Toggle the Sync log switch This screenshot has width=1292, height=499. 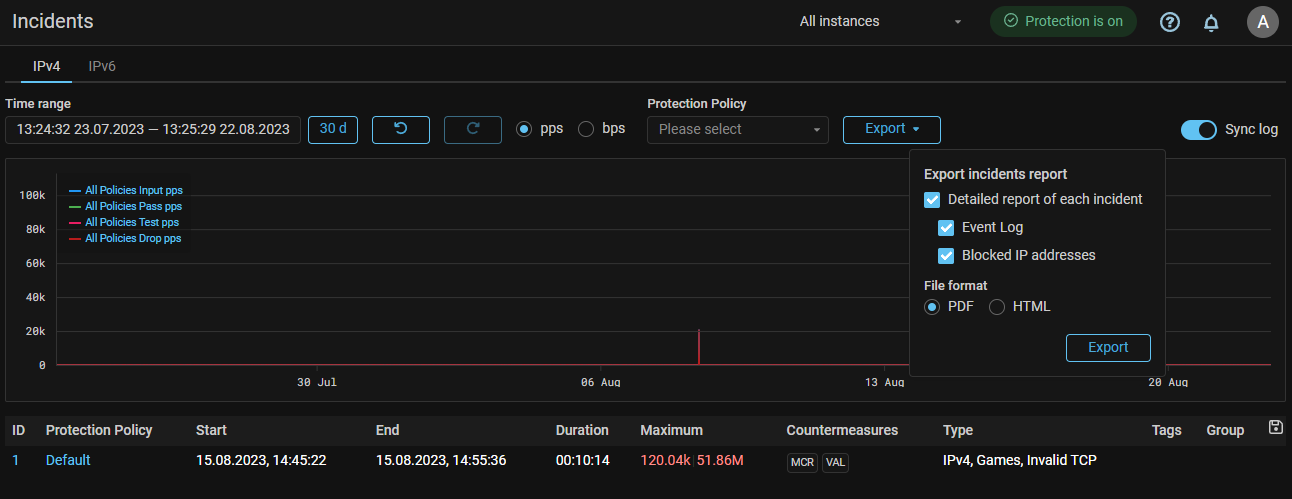pos(1199,130)
